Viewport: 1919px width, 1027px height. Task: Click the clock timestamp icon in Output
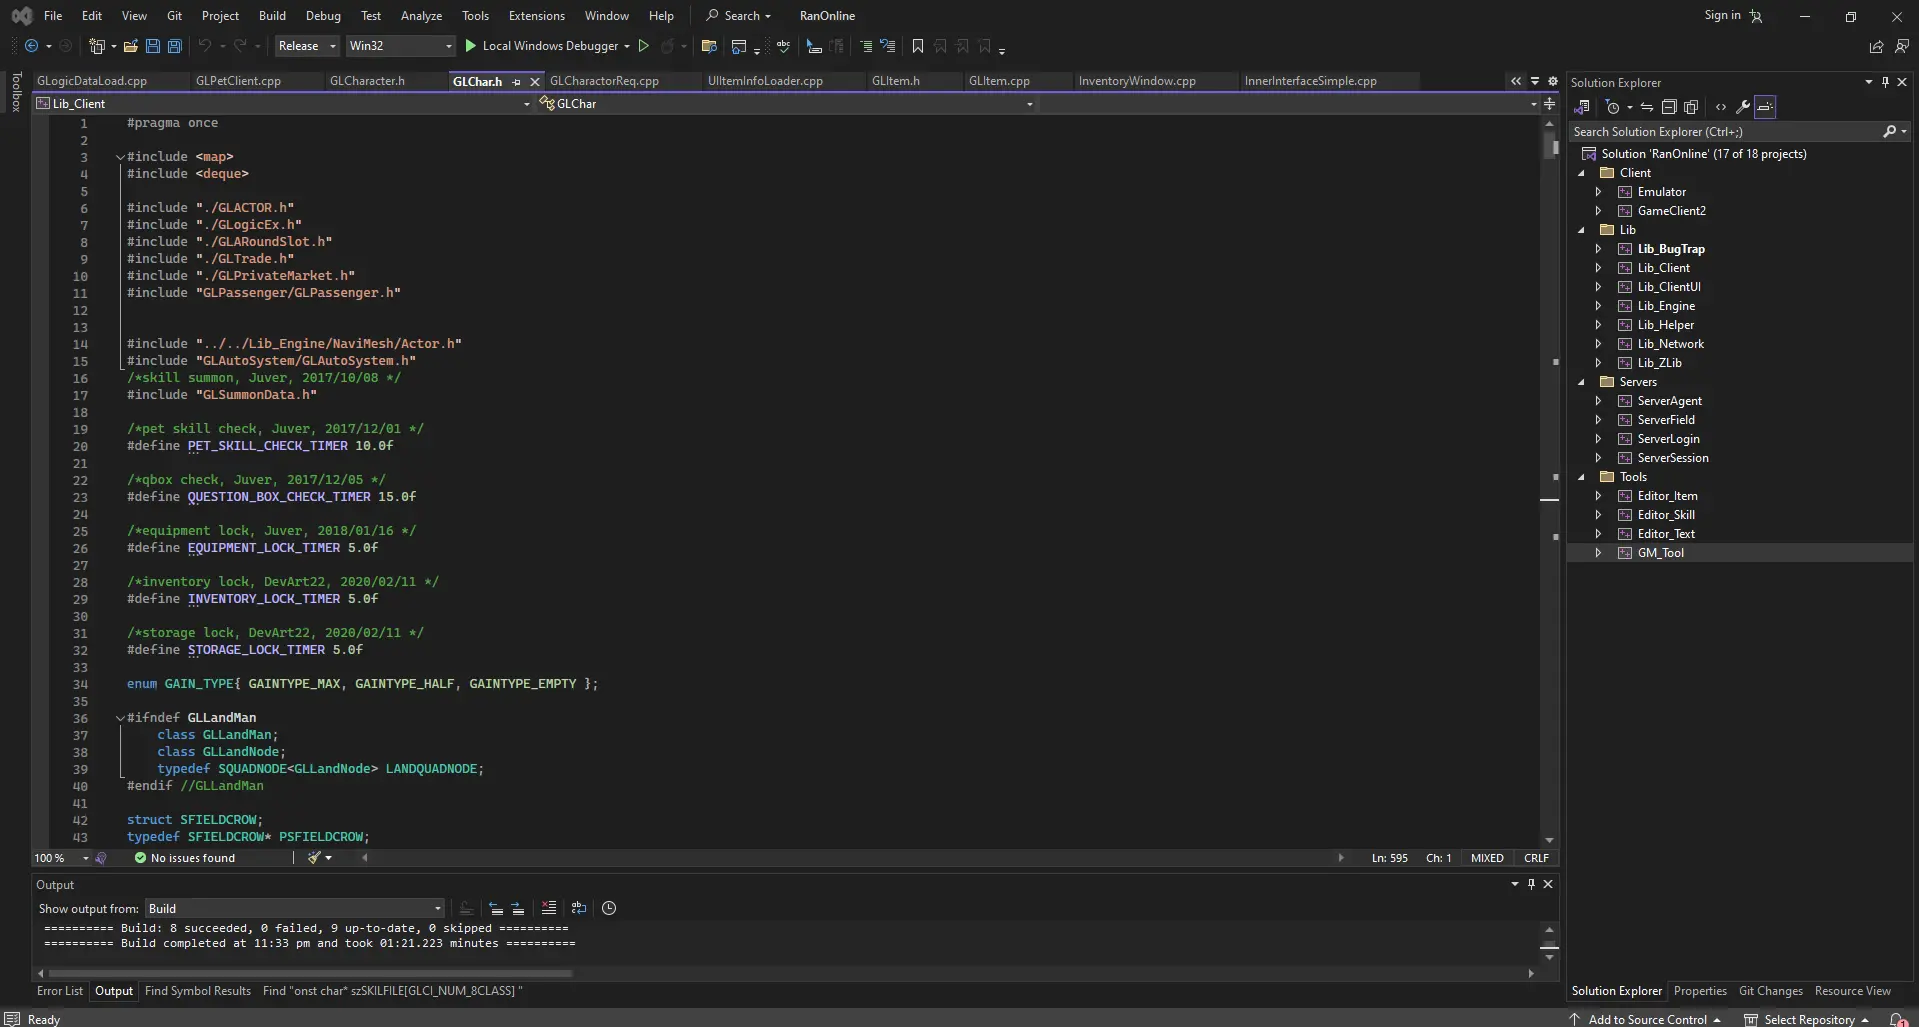click(x=609, y=908)
